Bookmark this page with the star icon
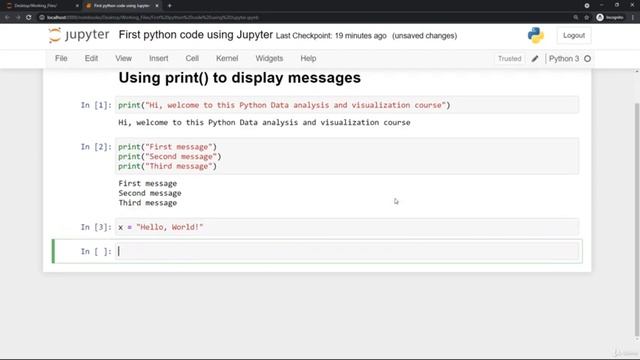The height and width of the screenshot is (360, 640). click(587, 18)
